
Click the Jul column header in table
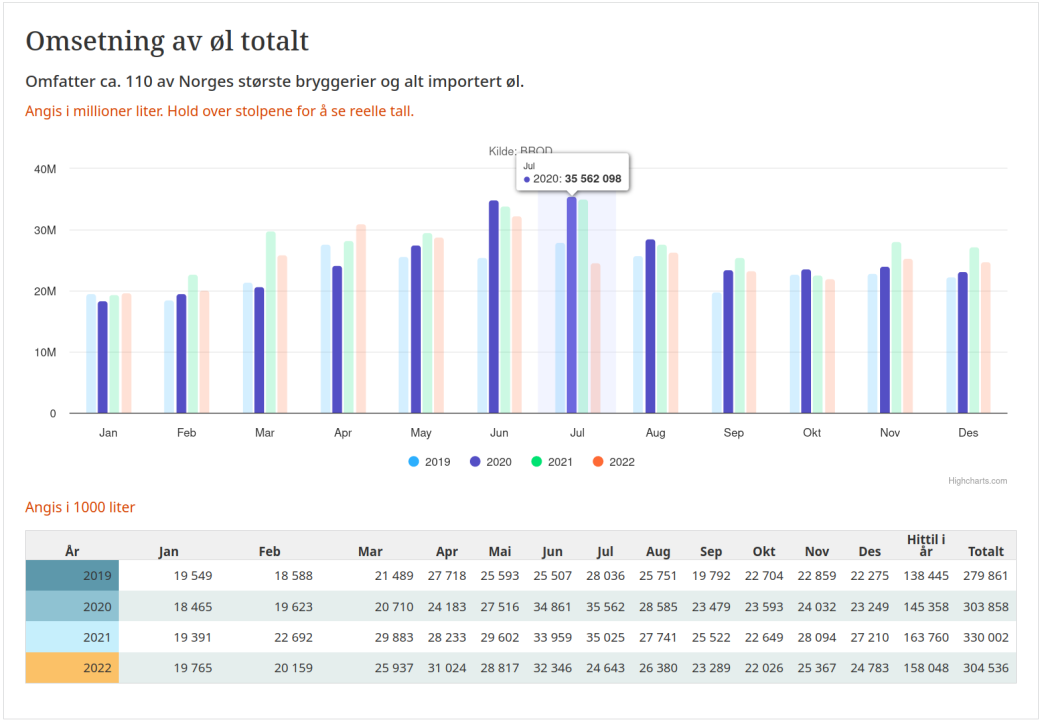(604, 551)
